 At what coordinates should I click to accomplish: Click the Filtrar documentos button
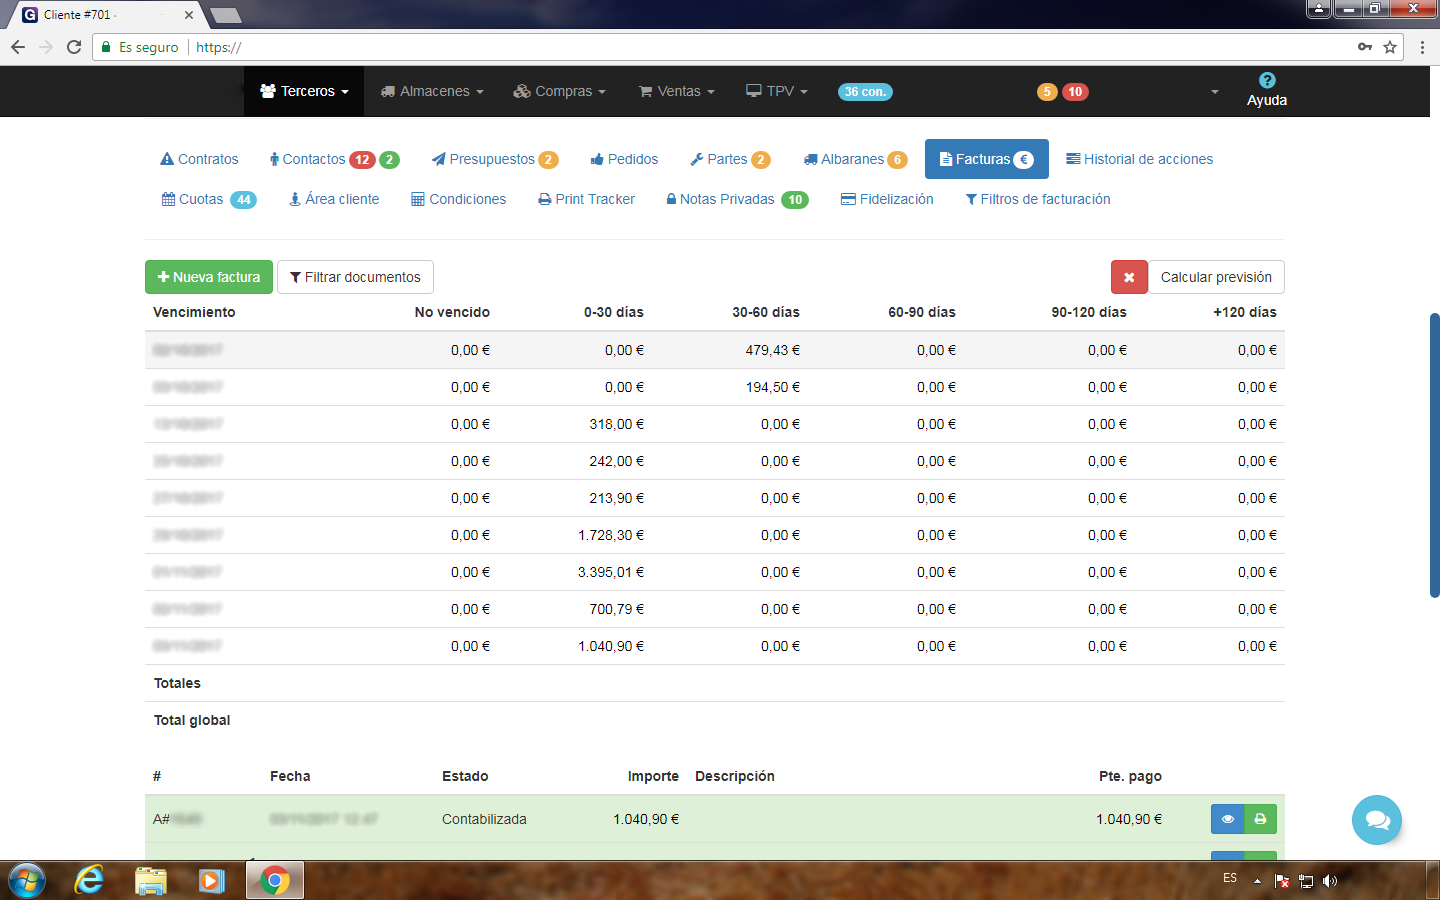point(355,277)
